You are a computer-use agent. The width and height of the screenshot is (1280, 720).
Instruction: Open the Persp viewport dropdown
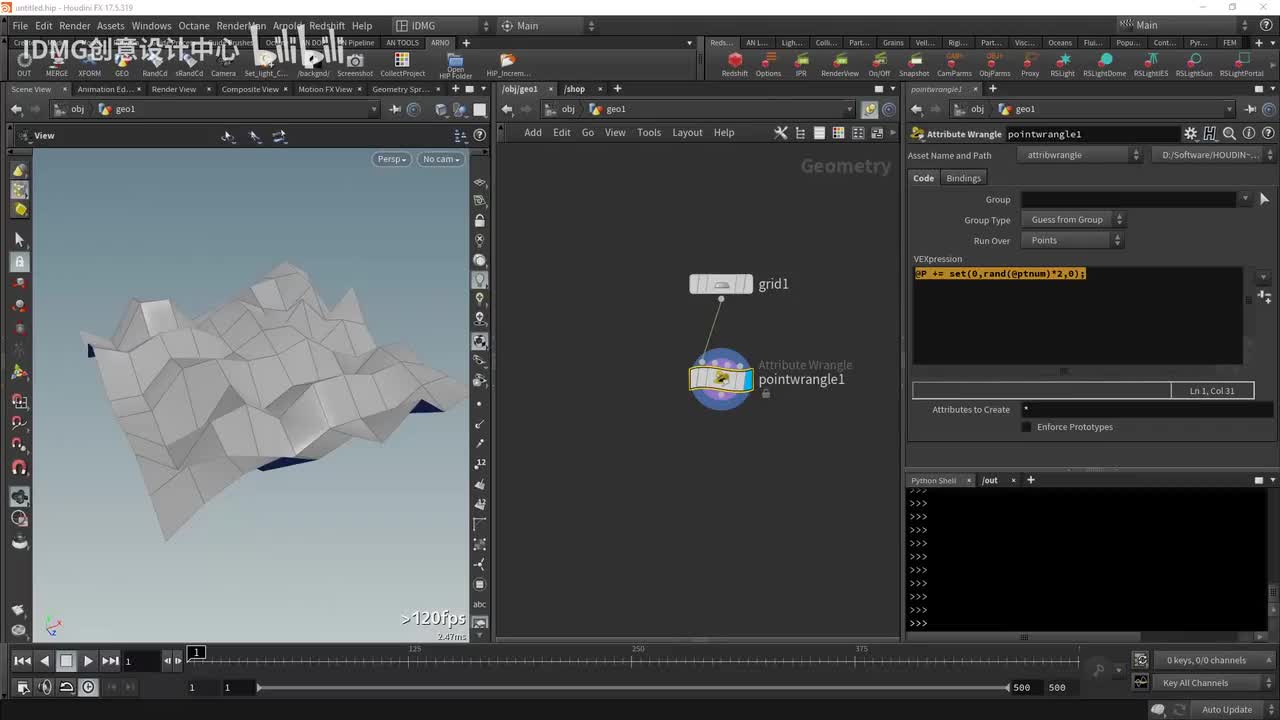point(391,159)
